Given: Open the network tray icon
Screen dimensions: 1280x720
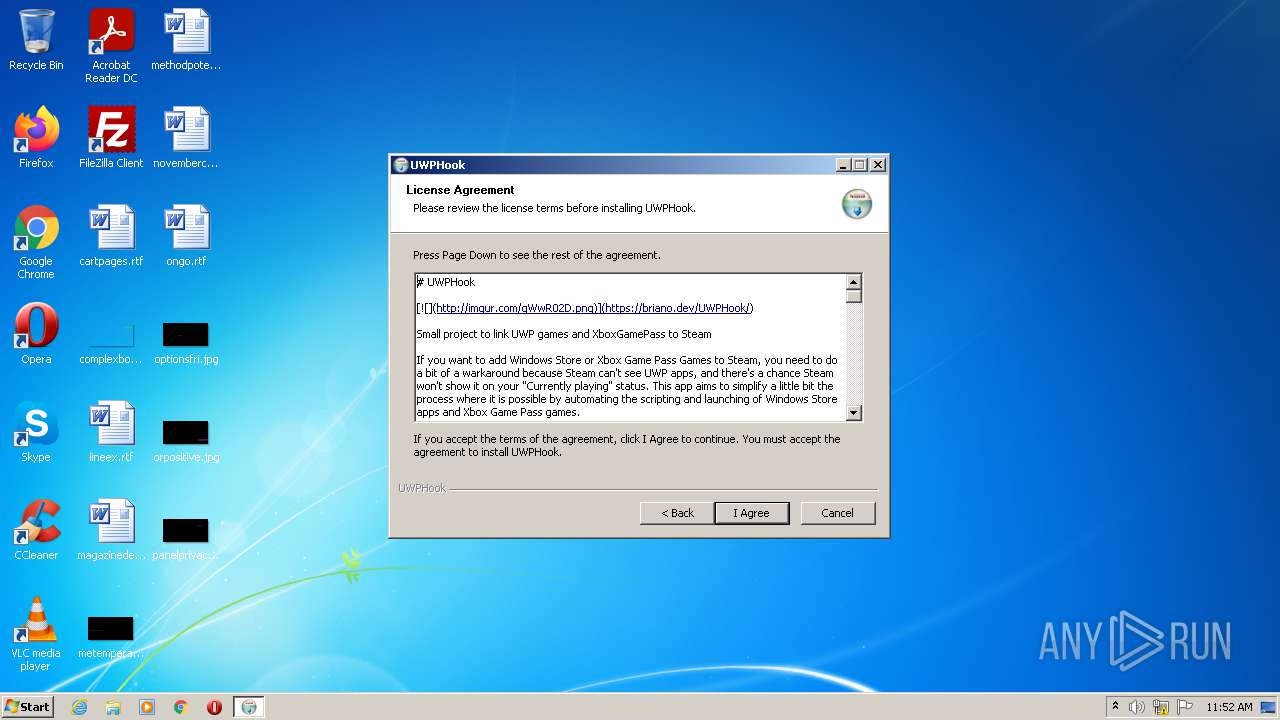Looking at the screenshot, I should point(1161,707).
